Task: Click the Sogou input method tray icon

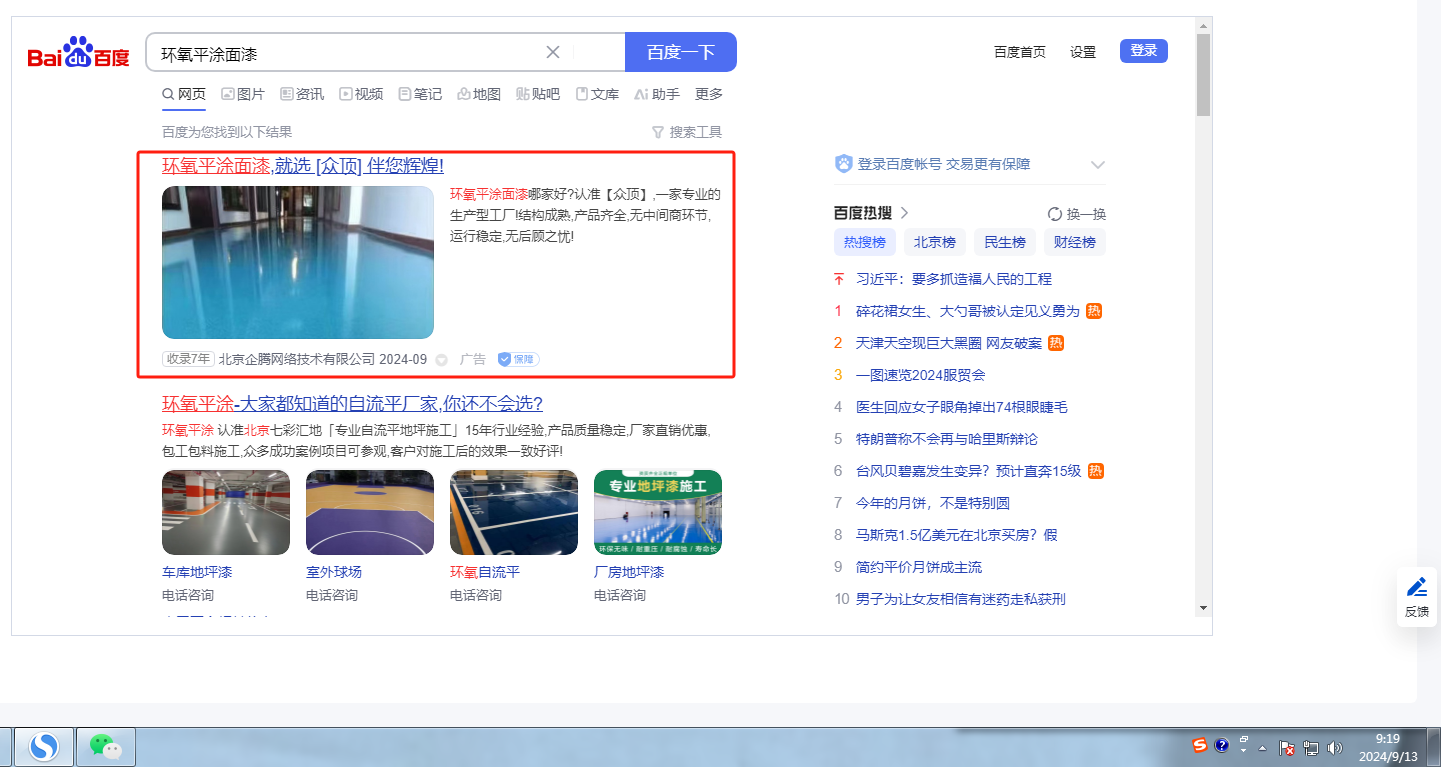Action: pyautogui.click(x=1200, y=745)
